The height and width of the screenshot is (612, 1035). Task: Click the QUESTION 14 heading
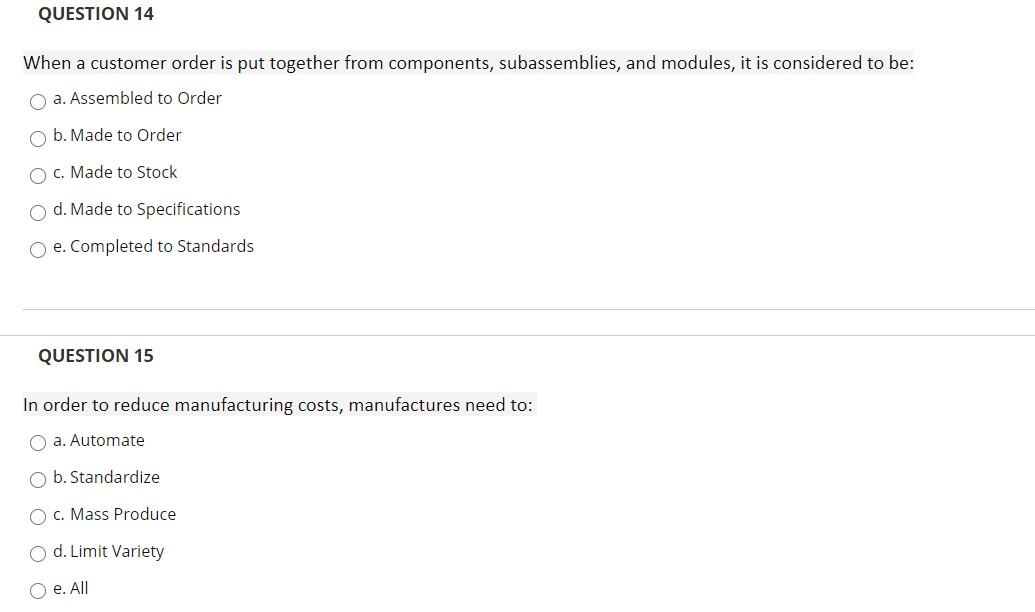[96, 14]
